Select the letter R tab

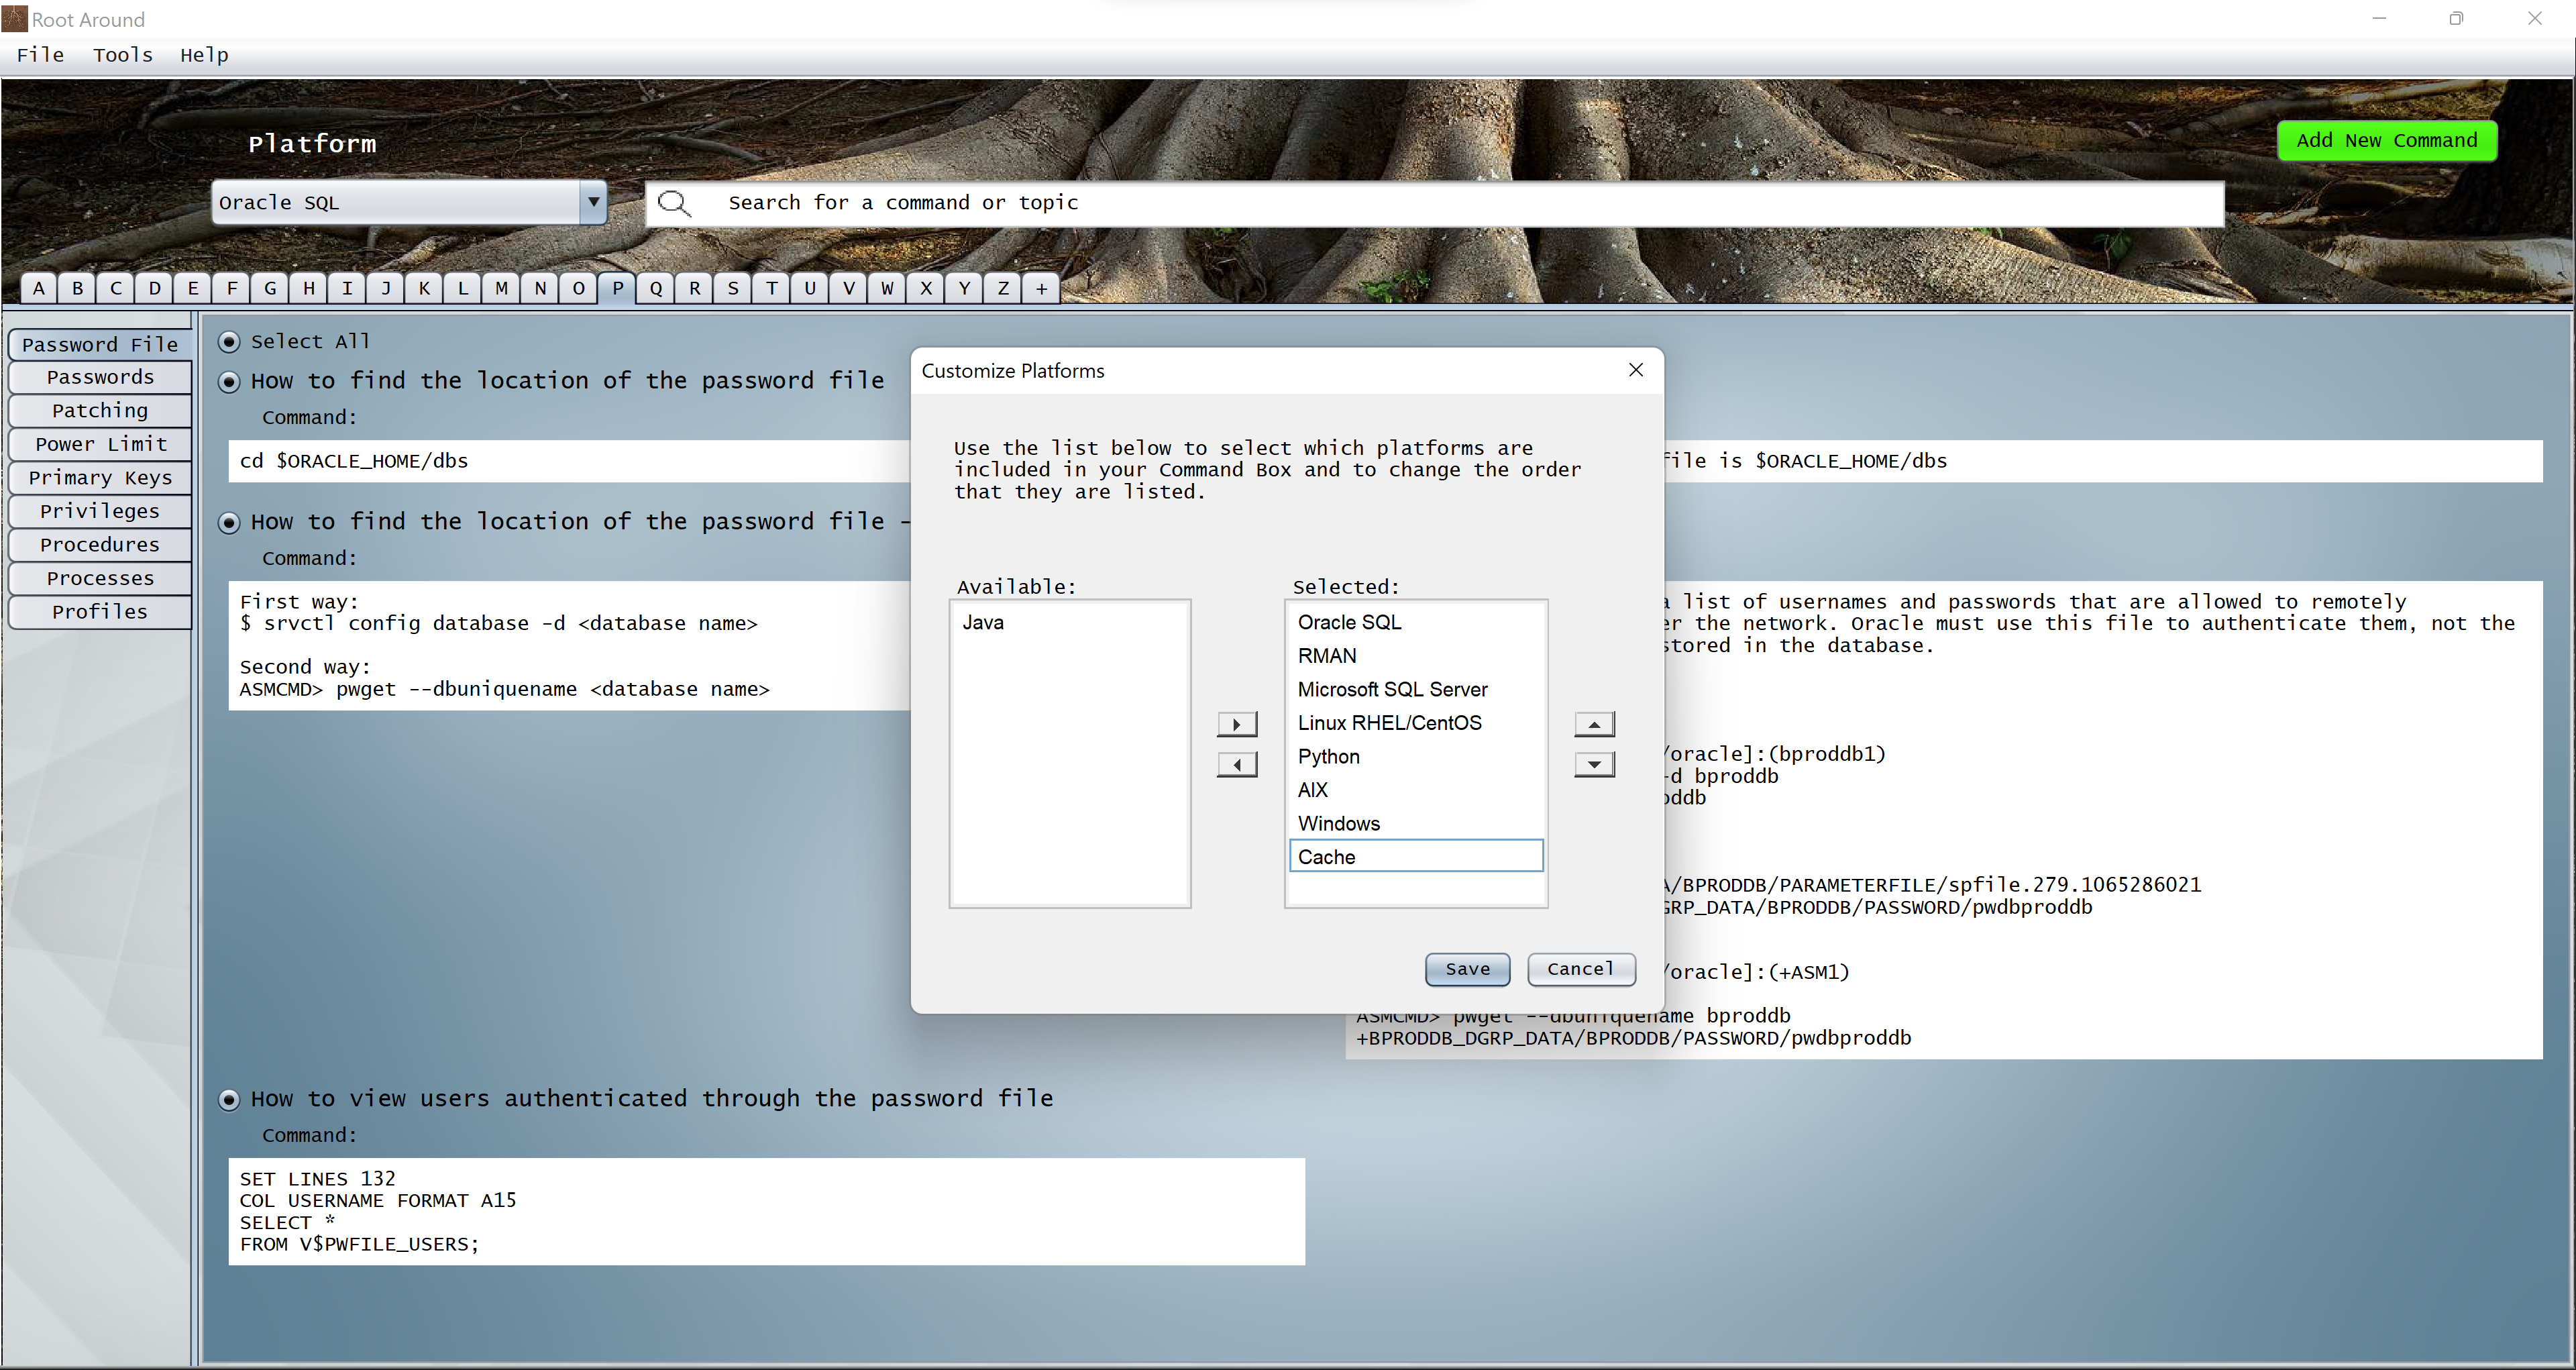coord(695,289)
